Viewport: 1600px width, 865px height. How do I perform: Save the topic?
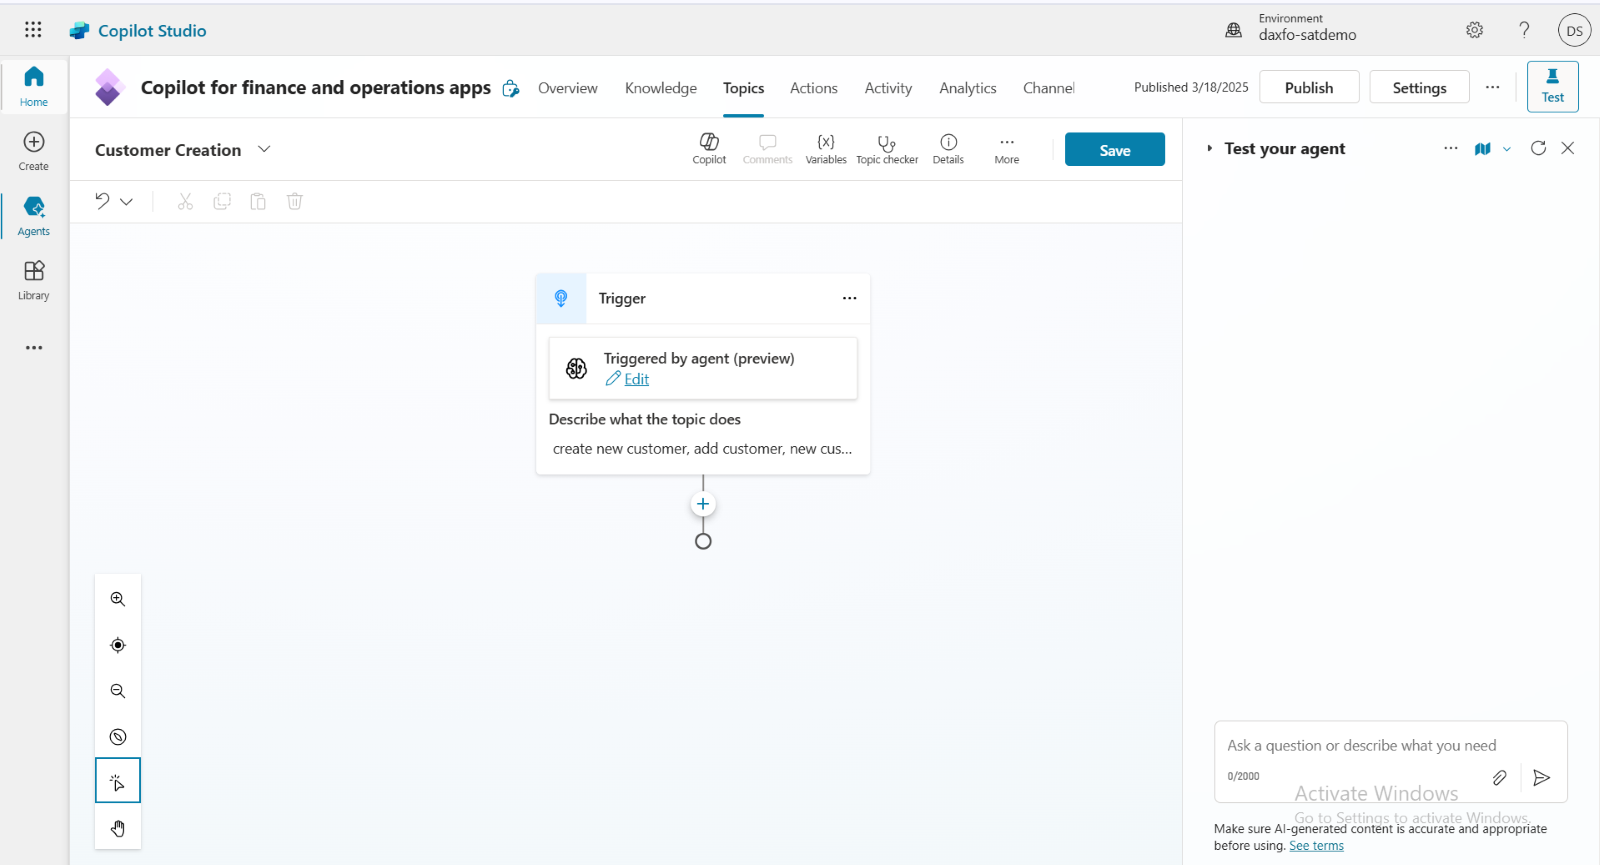pyautogui.click(x=1114, y=150)
